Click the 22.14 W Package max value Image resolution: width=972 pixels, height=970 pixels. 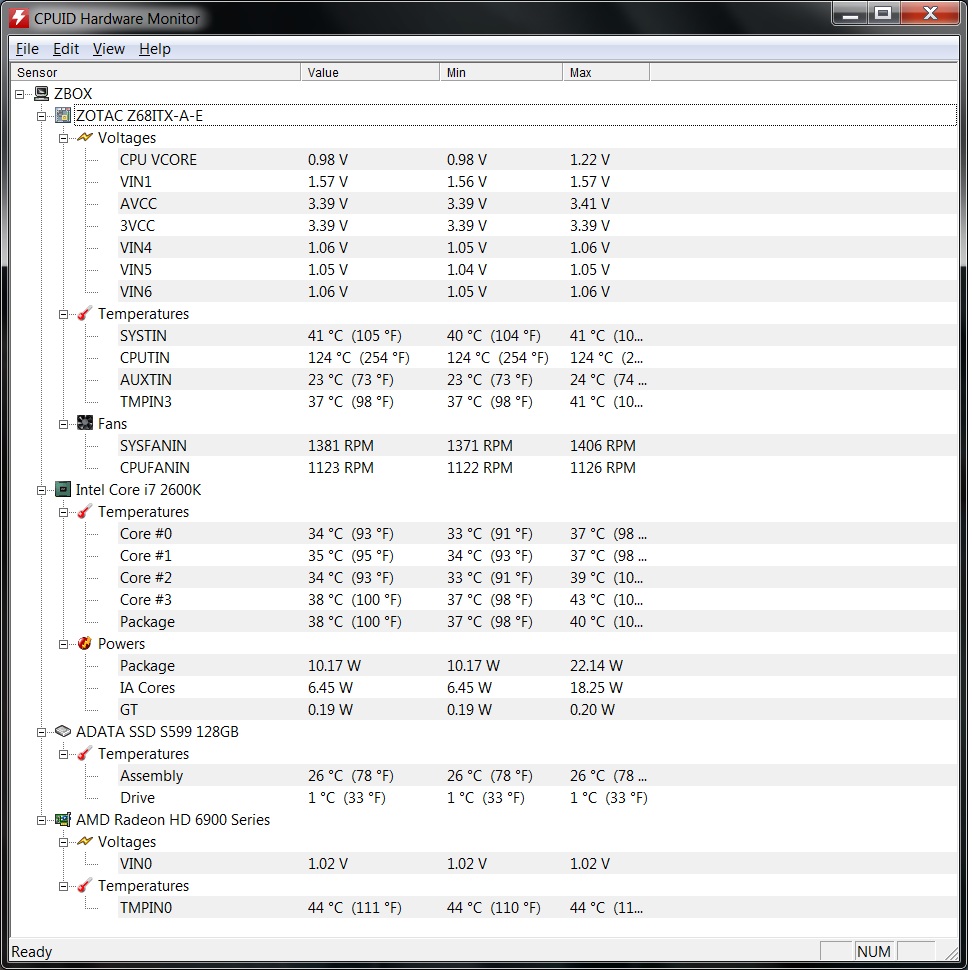coord(596,666)
